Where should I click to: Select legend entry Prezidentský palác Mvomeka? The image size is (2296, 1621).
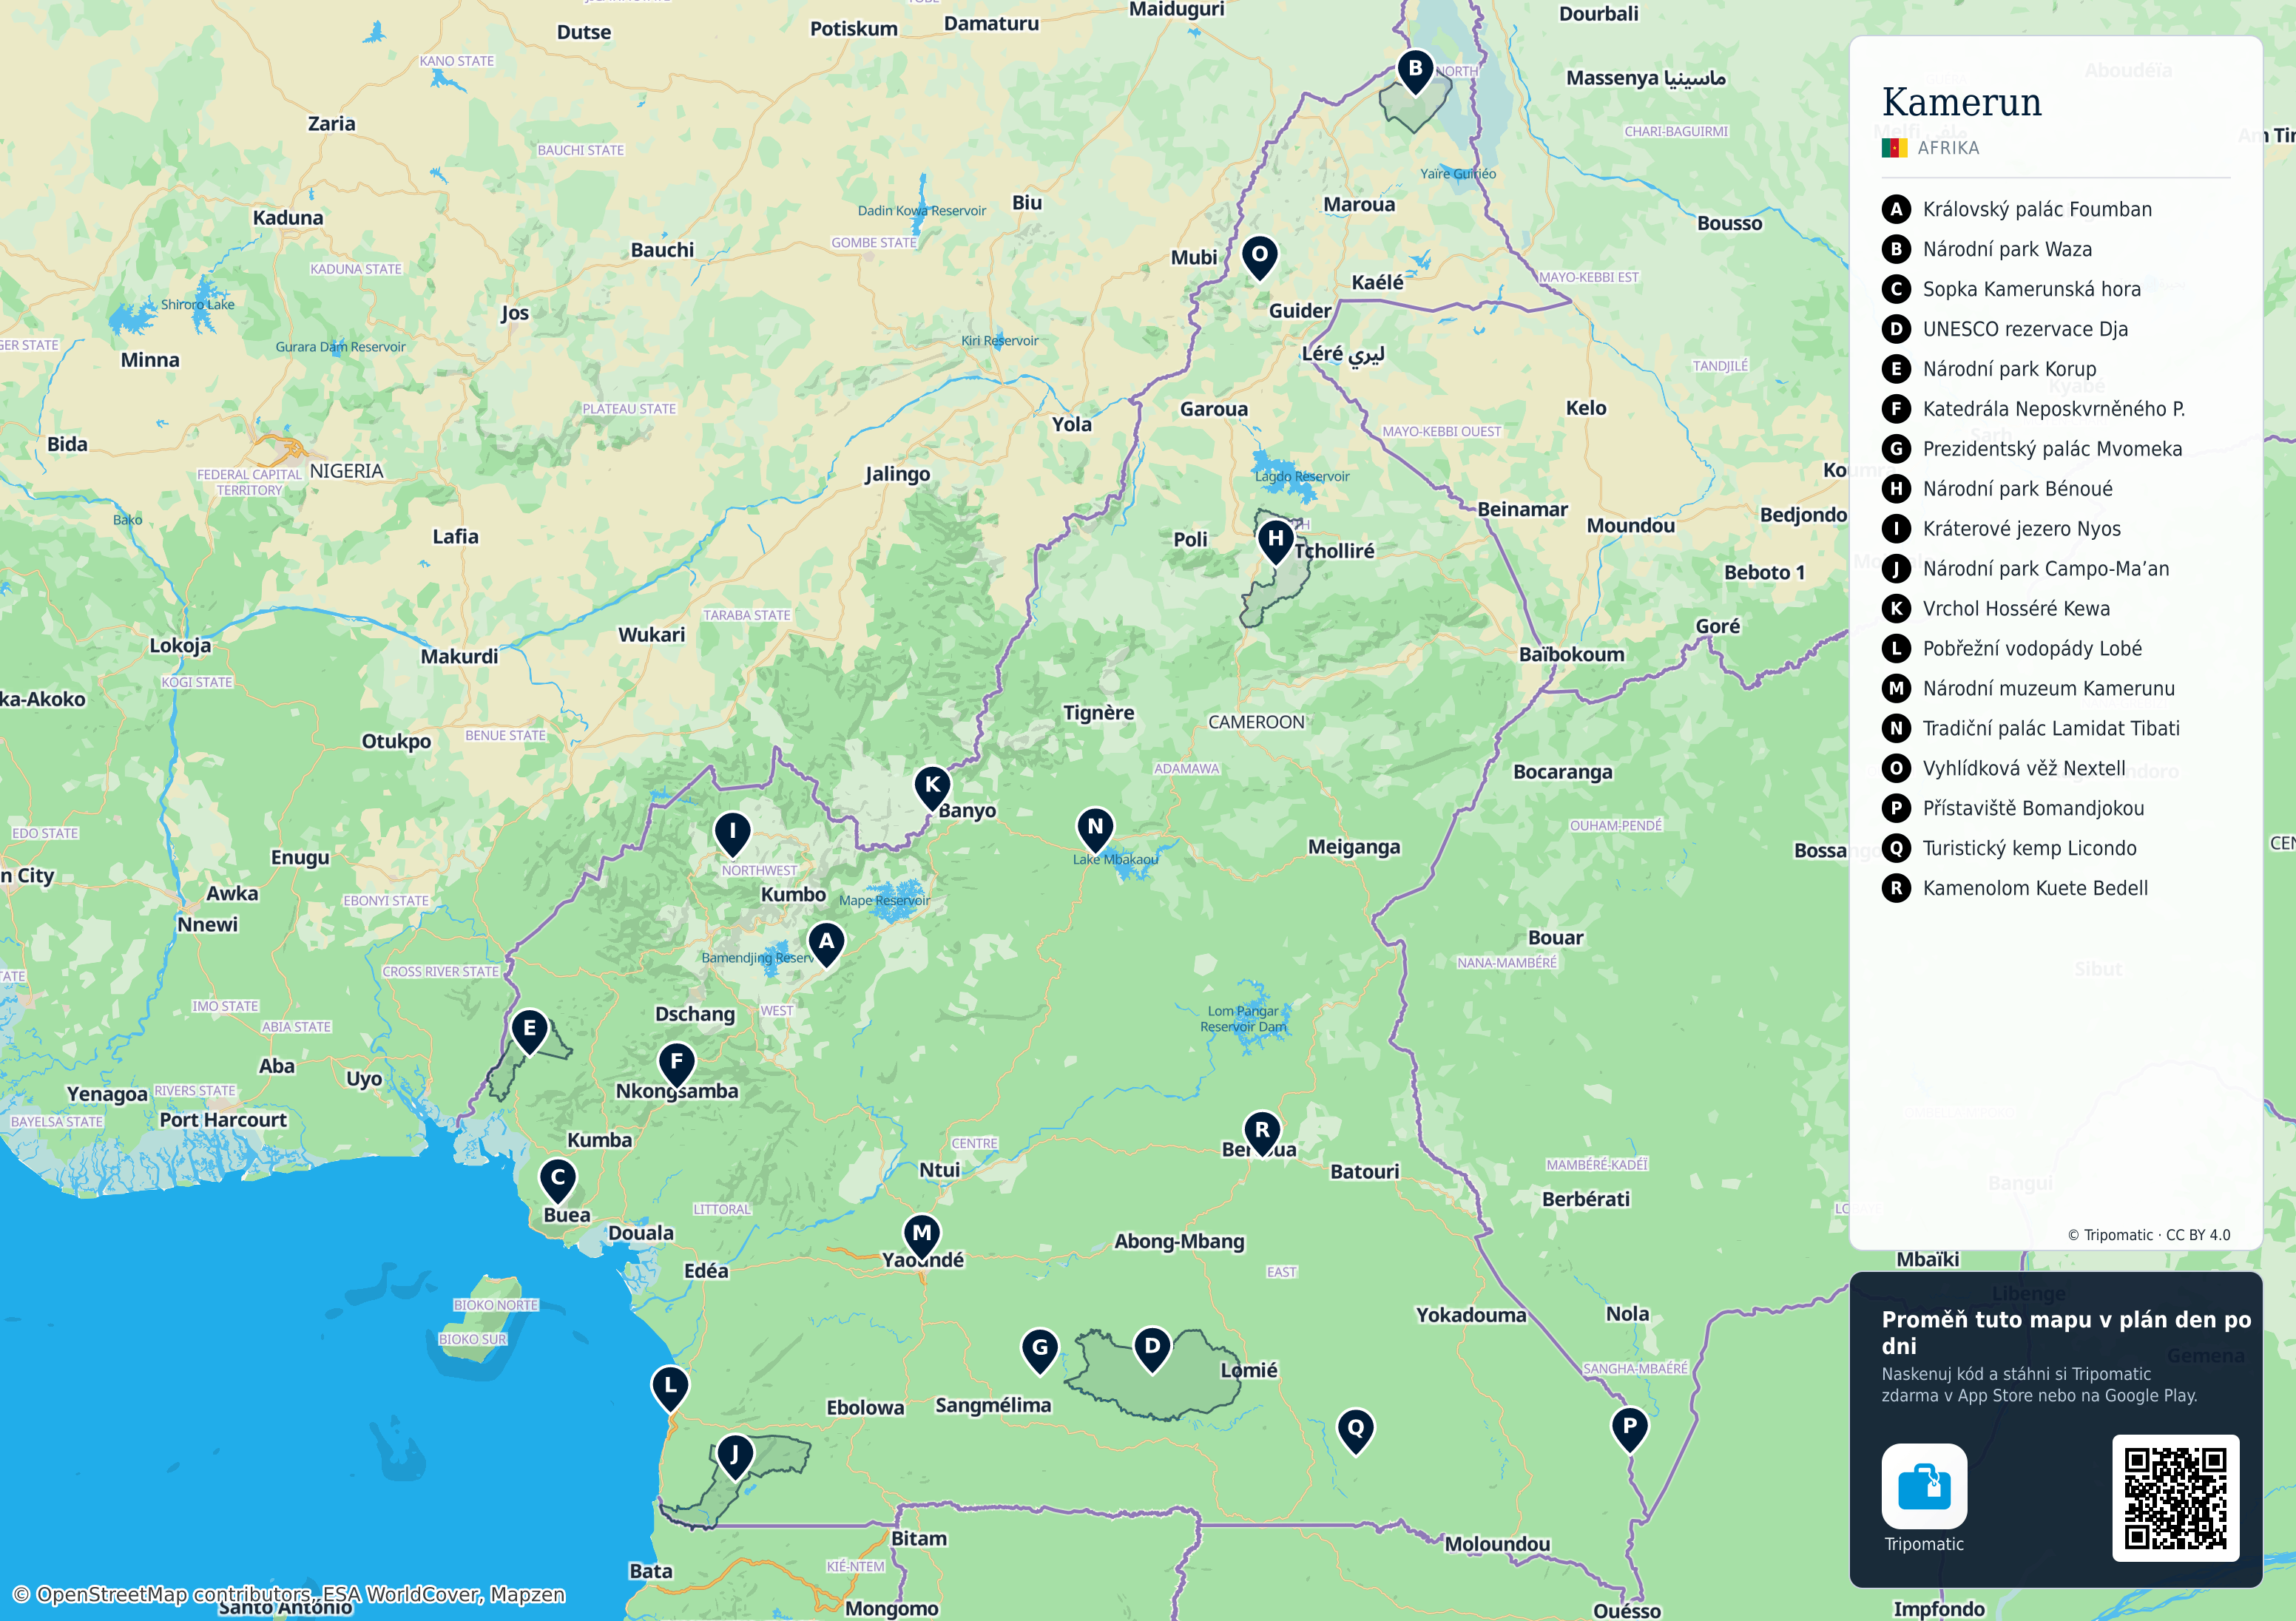[x=2033, y=449]
